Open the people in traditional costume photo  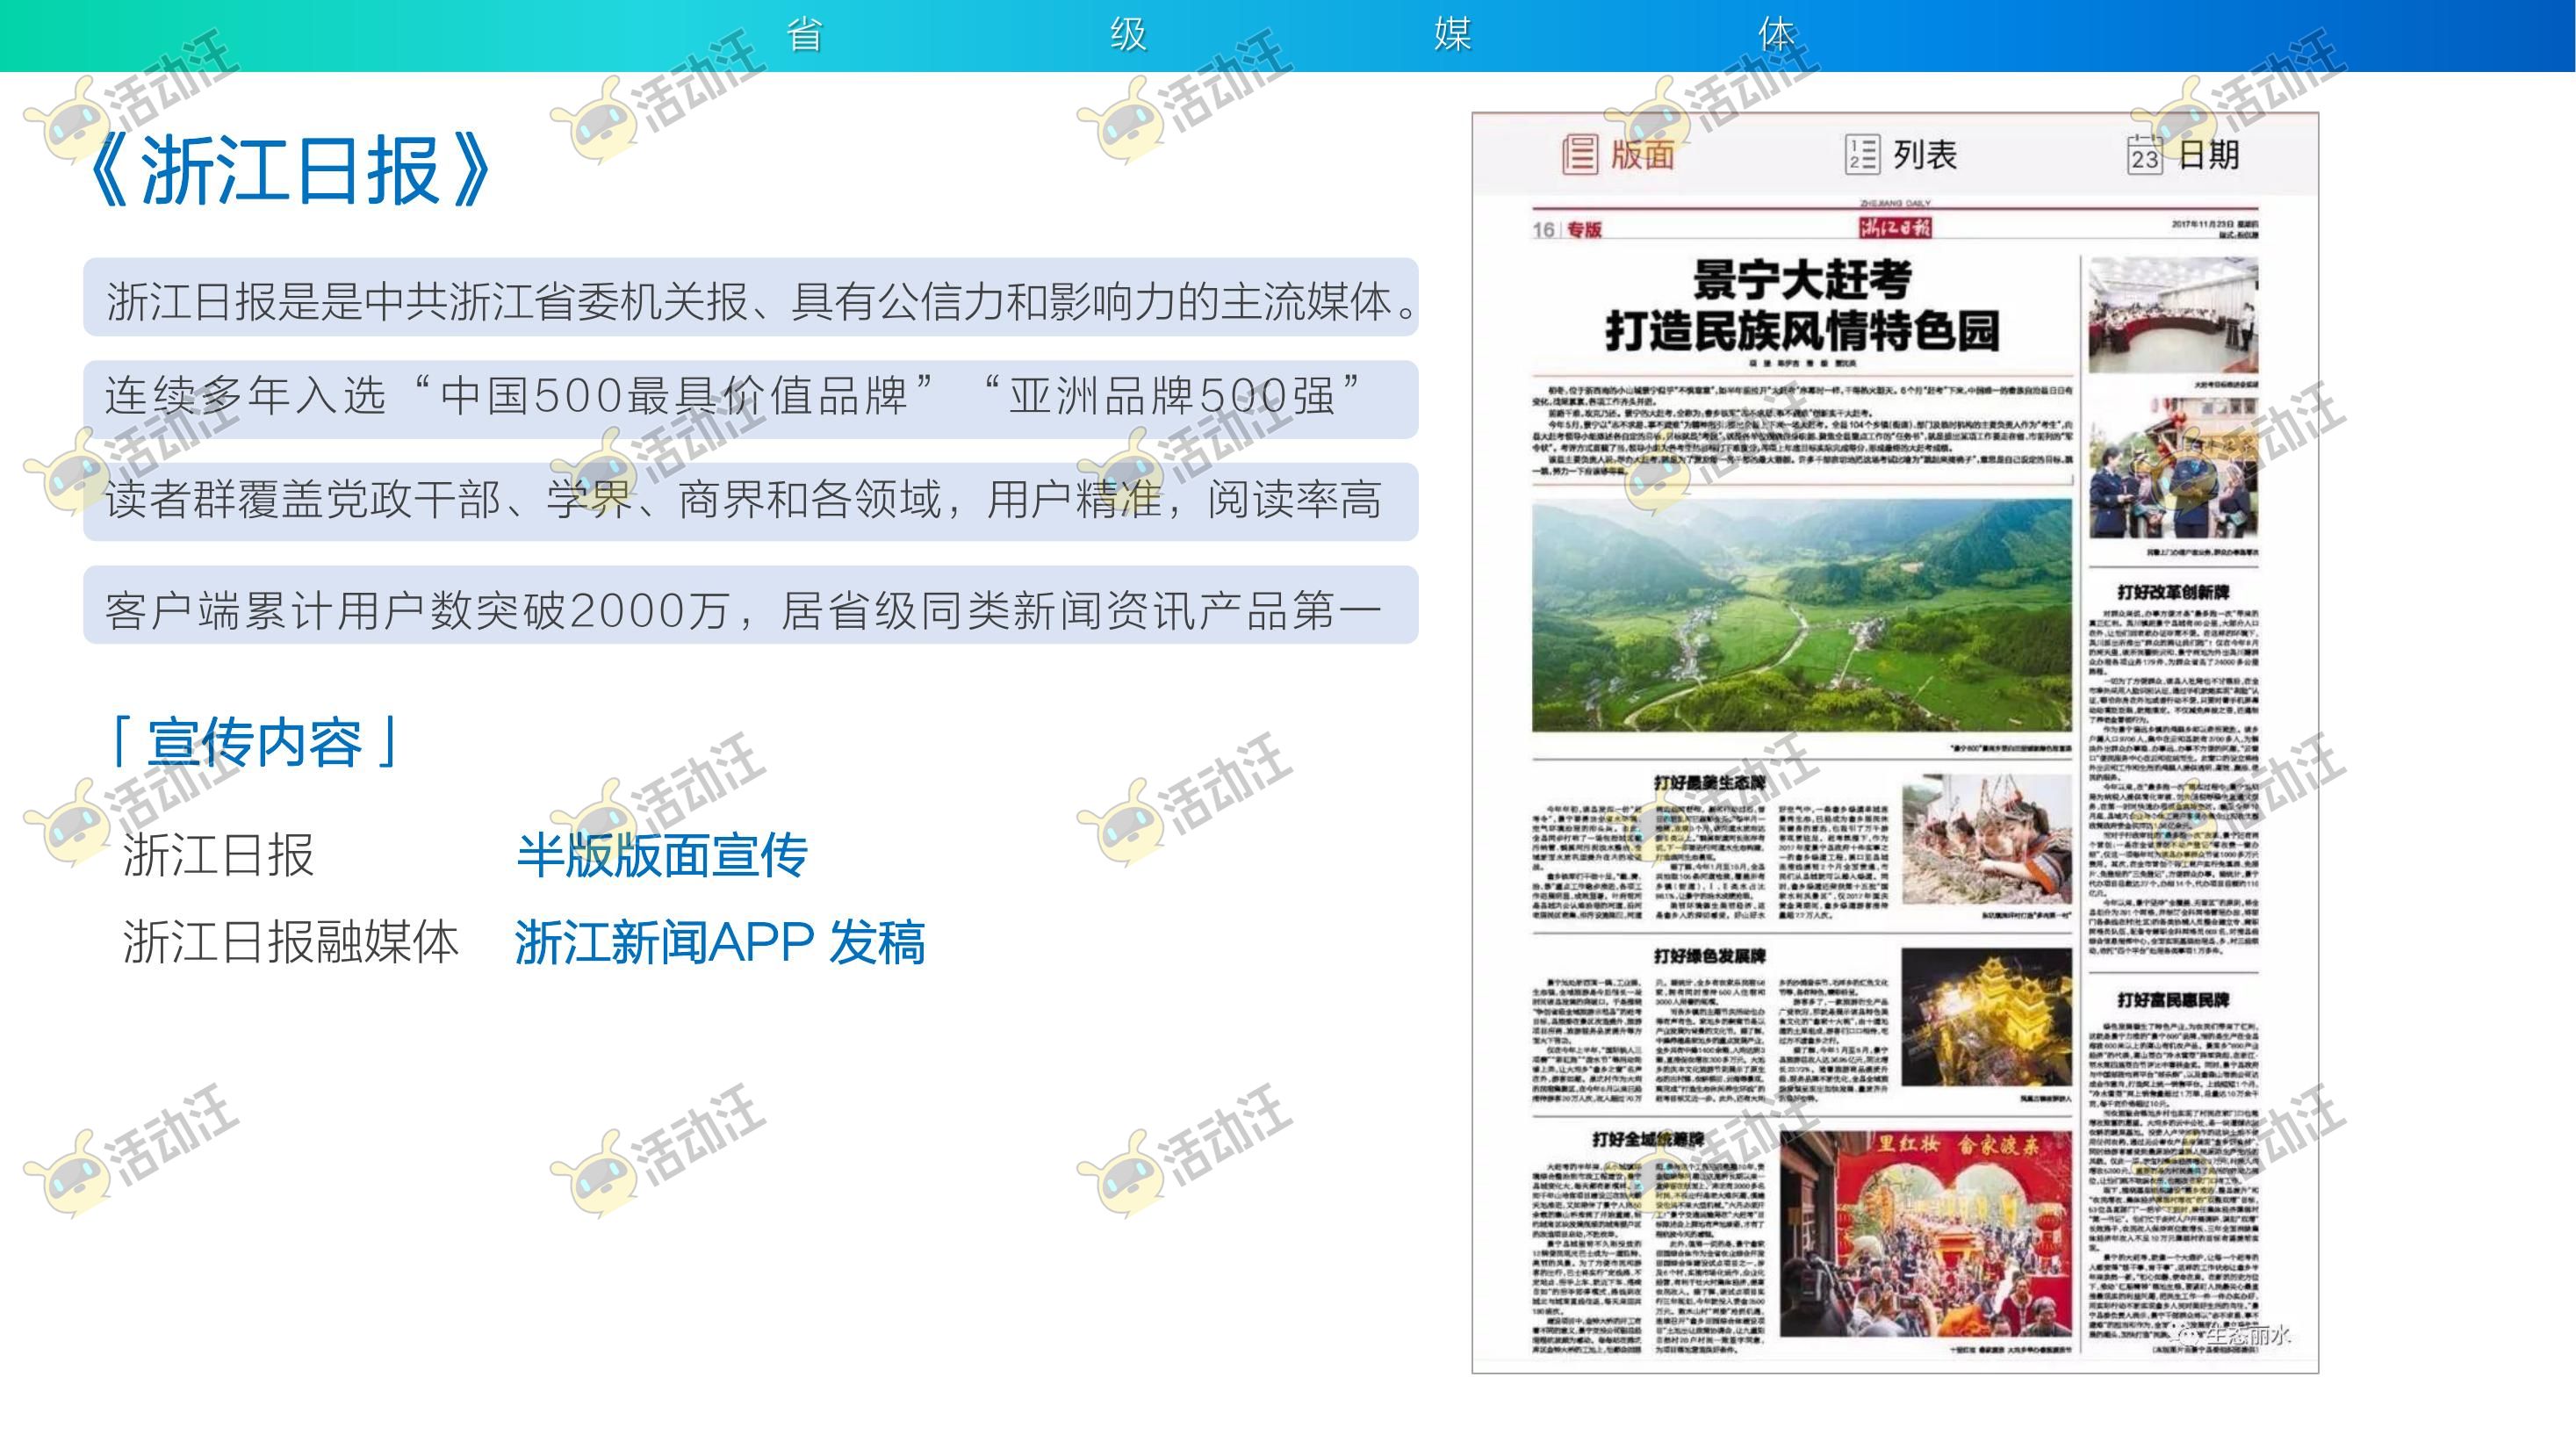point(2174,468)
